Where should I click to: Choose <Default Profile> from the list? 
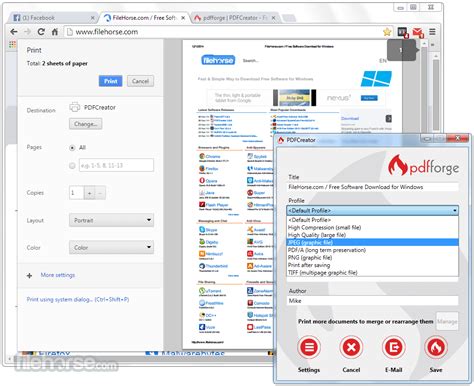tap(372, 220)
